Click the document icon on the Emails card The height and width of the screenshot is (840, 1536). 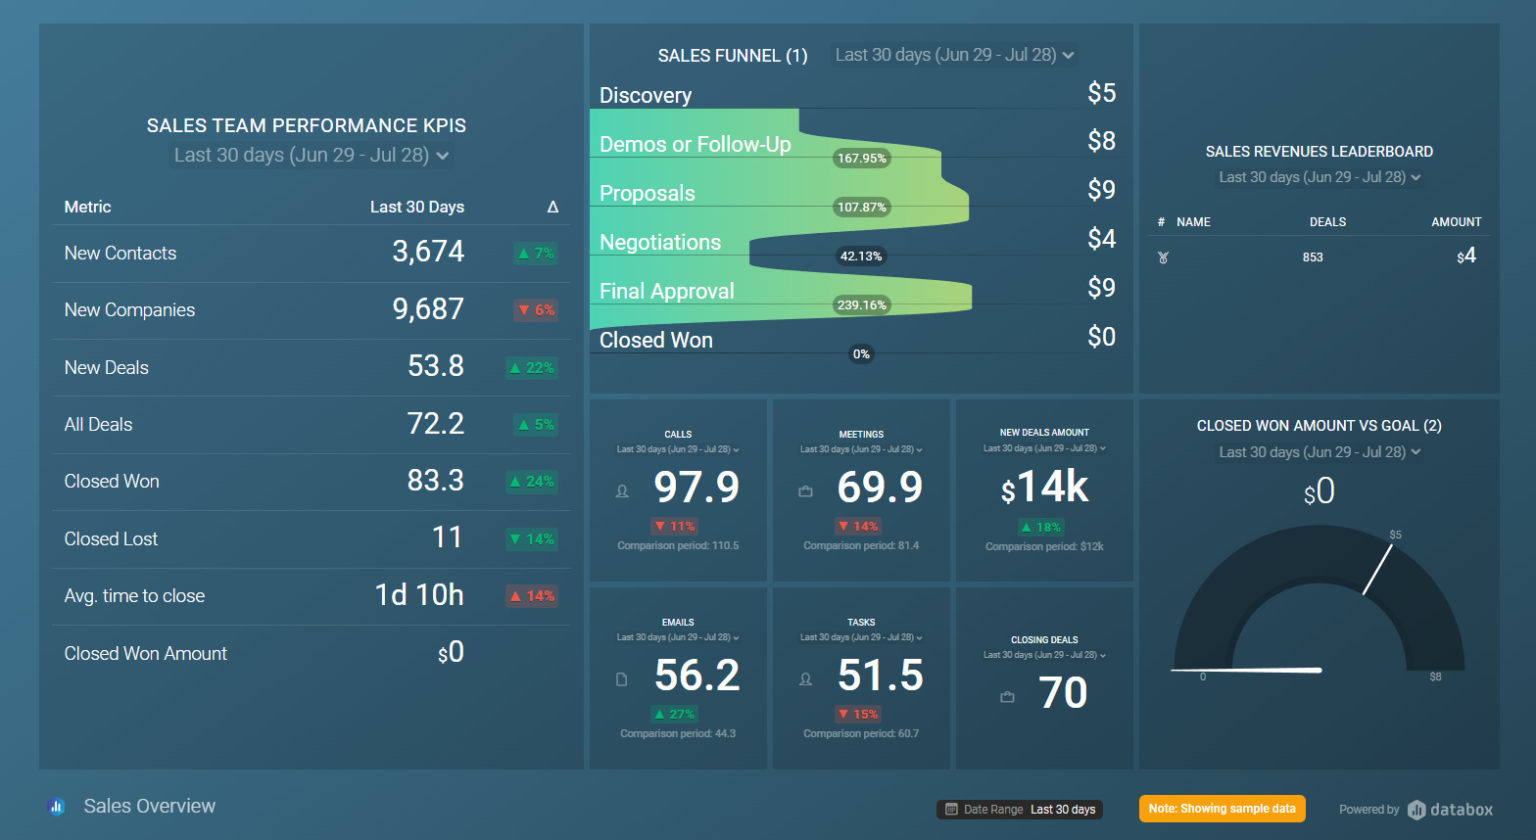coord(622,678)
